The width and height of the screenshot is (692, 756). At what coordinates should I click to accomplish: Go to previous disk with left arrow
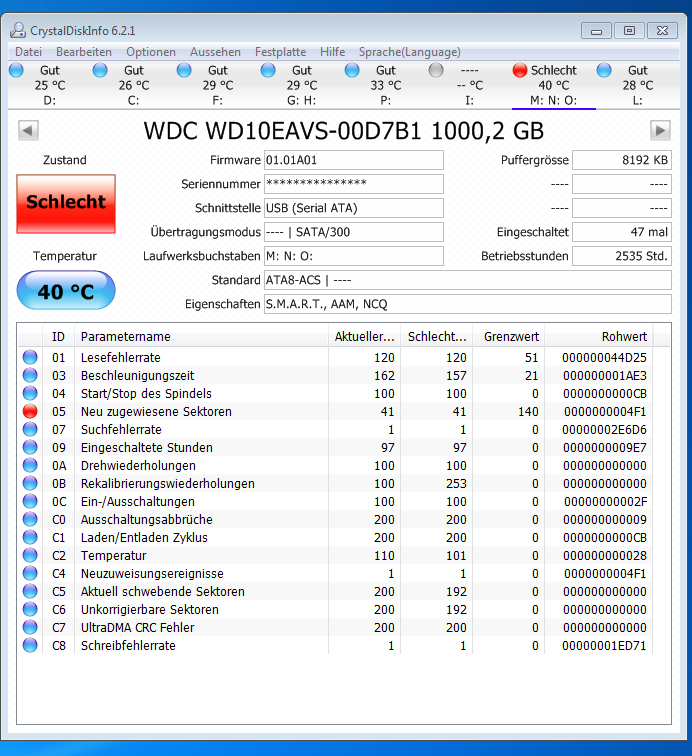tap(28, 130)
